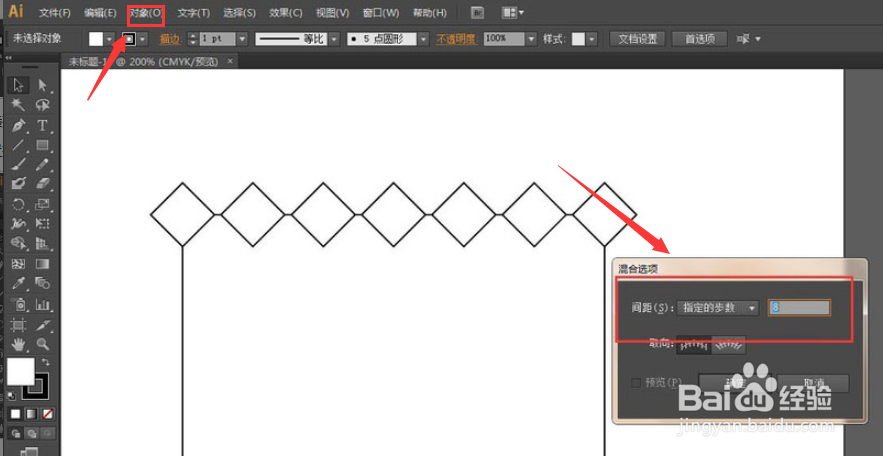
Task: Select the Direct Selection tool
Action: (43, 85)
